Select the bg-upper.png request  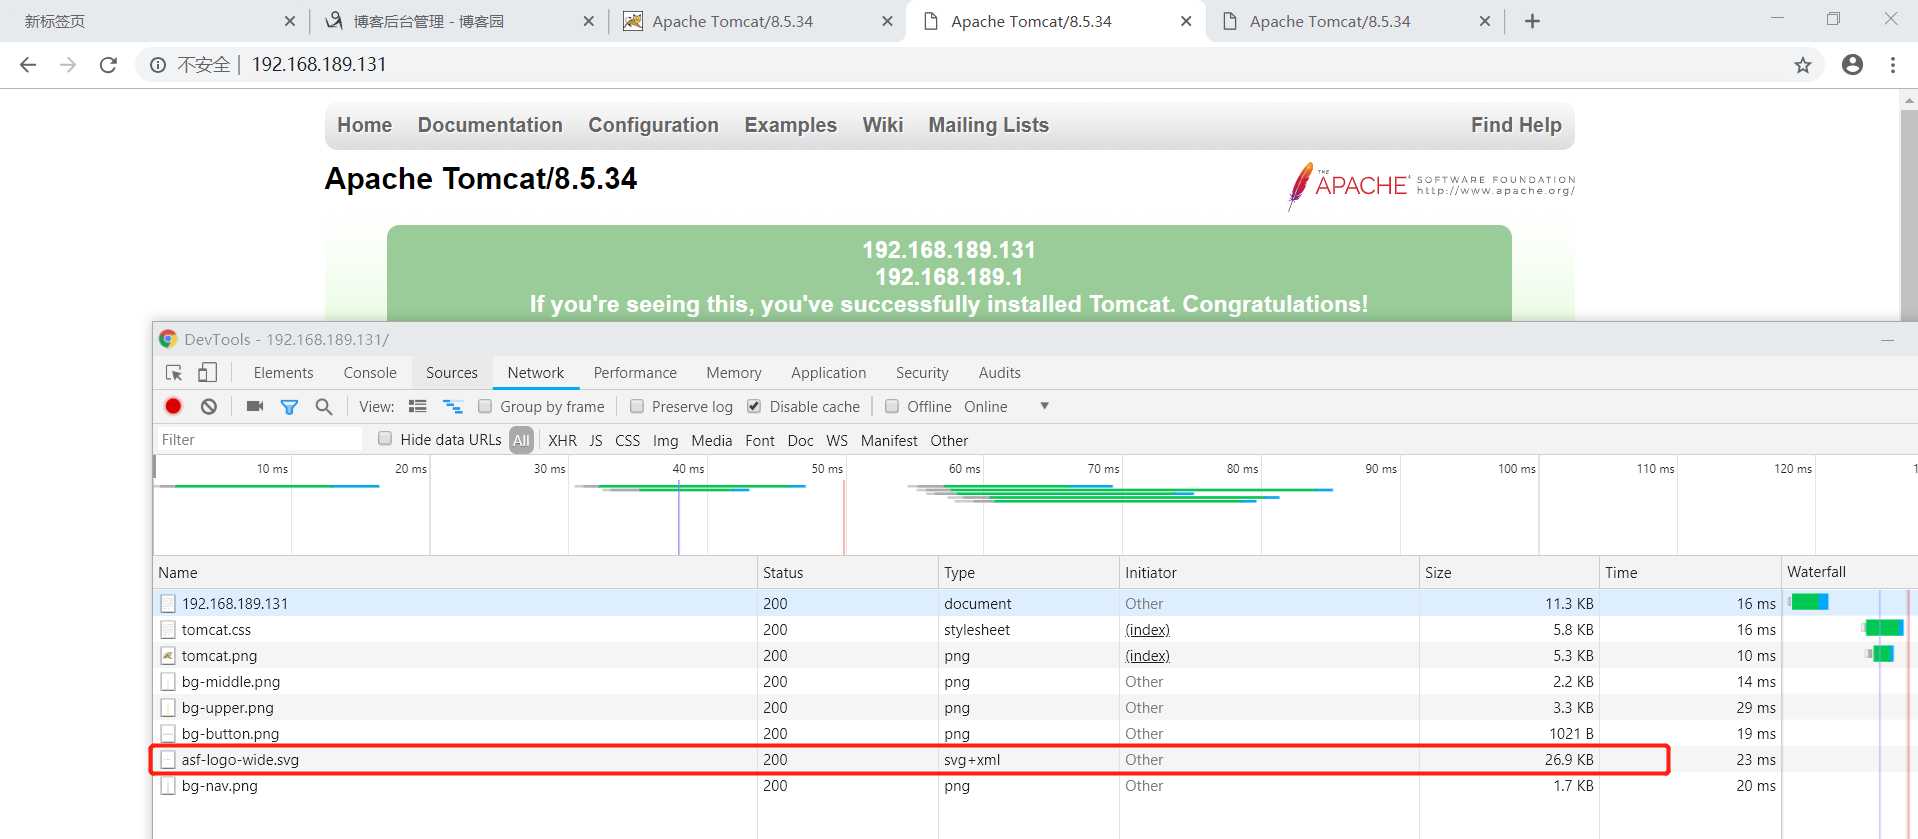(x=967, y=708)
